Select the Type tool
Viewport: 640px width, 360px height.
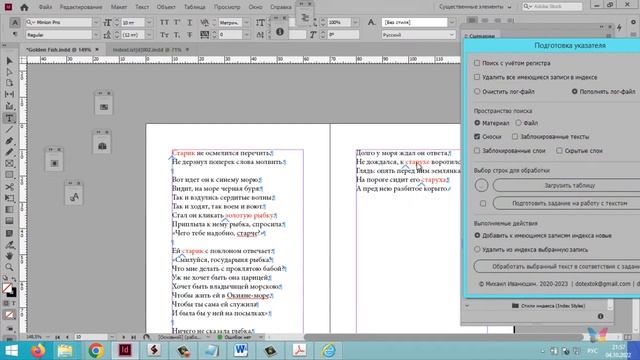click(9, 118)
